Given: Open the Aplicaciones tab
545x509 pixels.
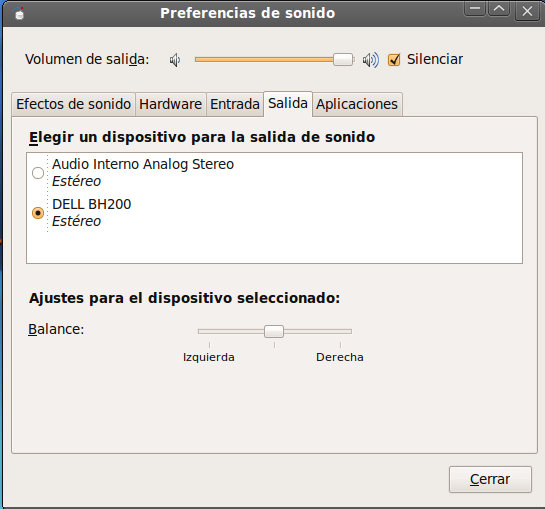Looking at the screenshot, I should coord(357,104).
